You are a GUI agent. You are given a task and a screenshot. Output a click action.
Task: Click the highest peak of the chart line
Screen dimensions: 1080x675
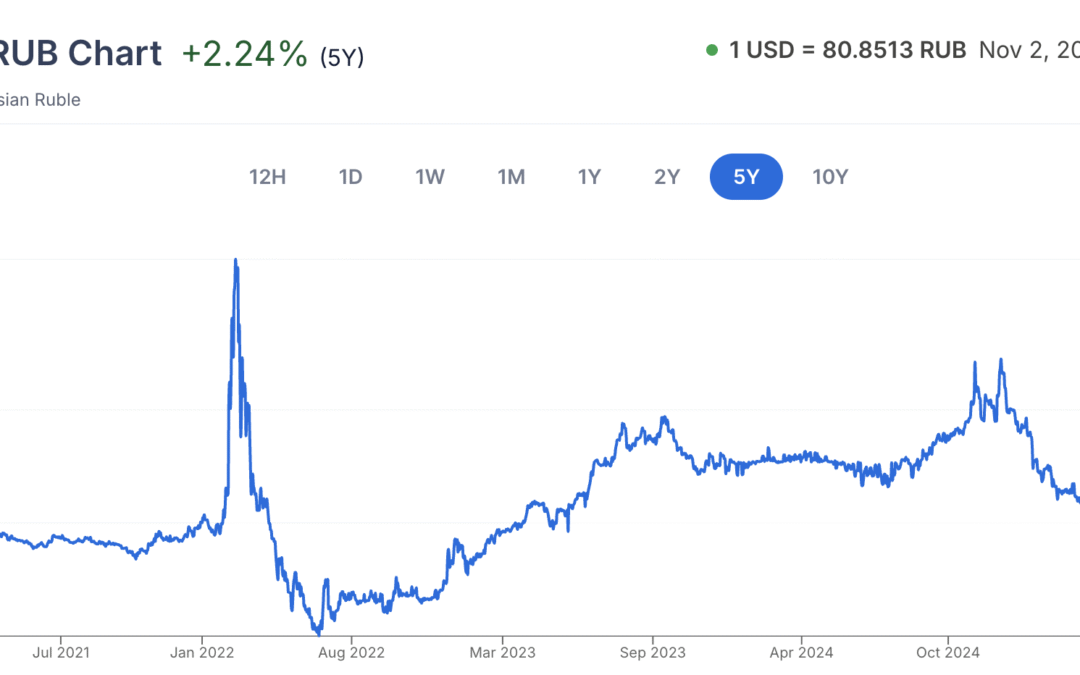pos(235,260)
